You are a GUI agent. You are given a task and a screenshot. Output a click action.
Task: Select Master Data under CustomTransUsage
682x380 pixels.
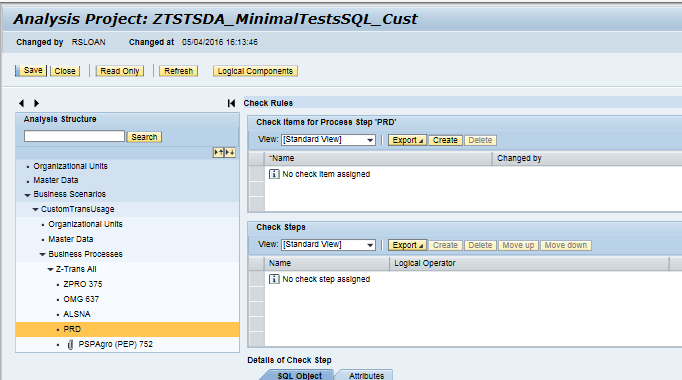pos(70,239)
